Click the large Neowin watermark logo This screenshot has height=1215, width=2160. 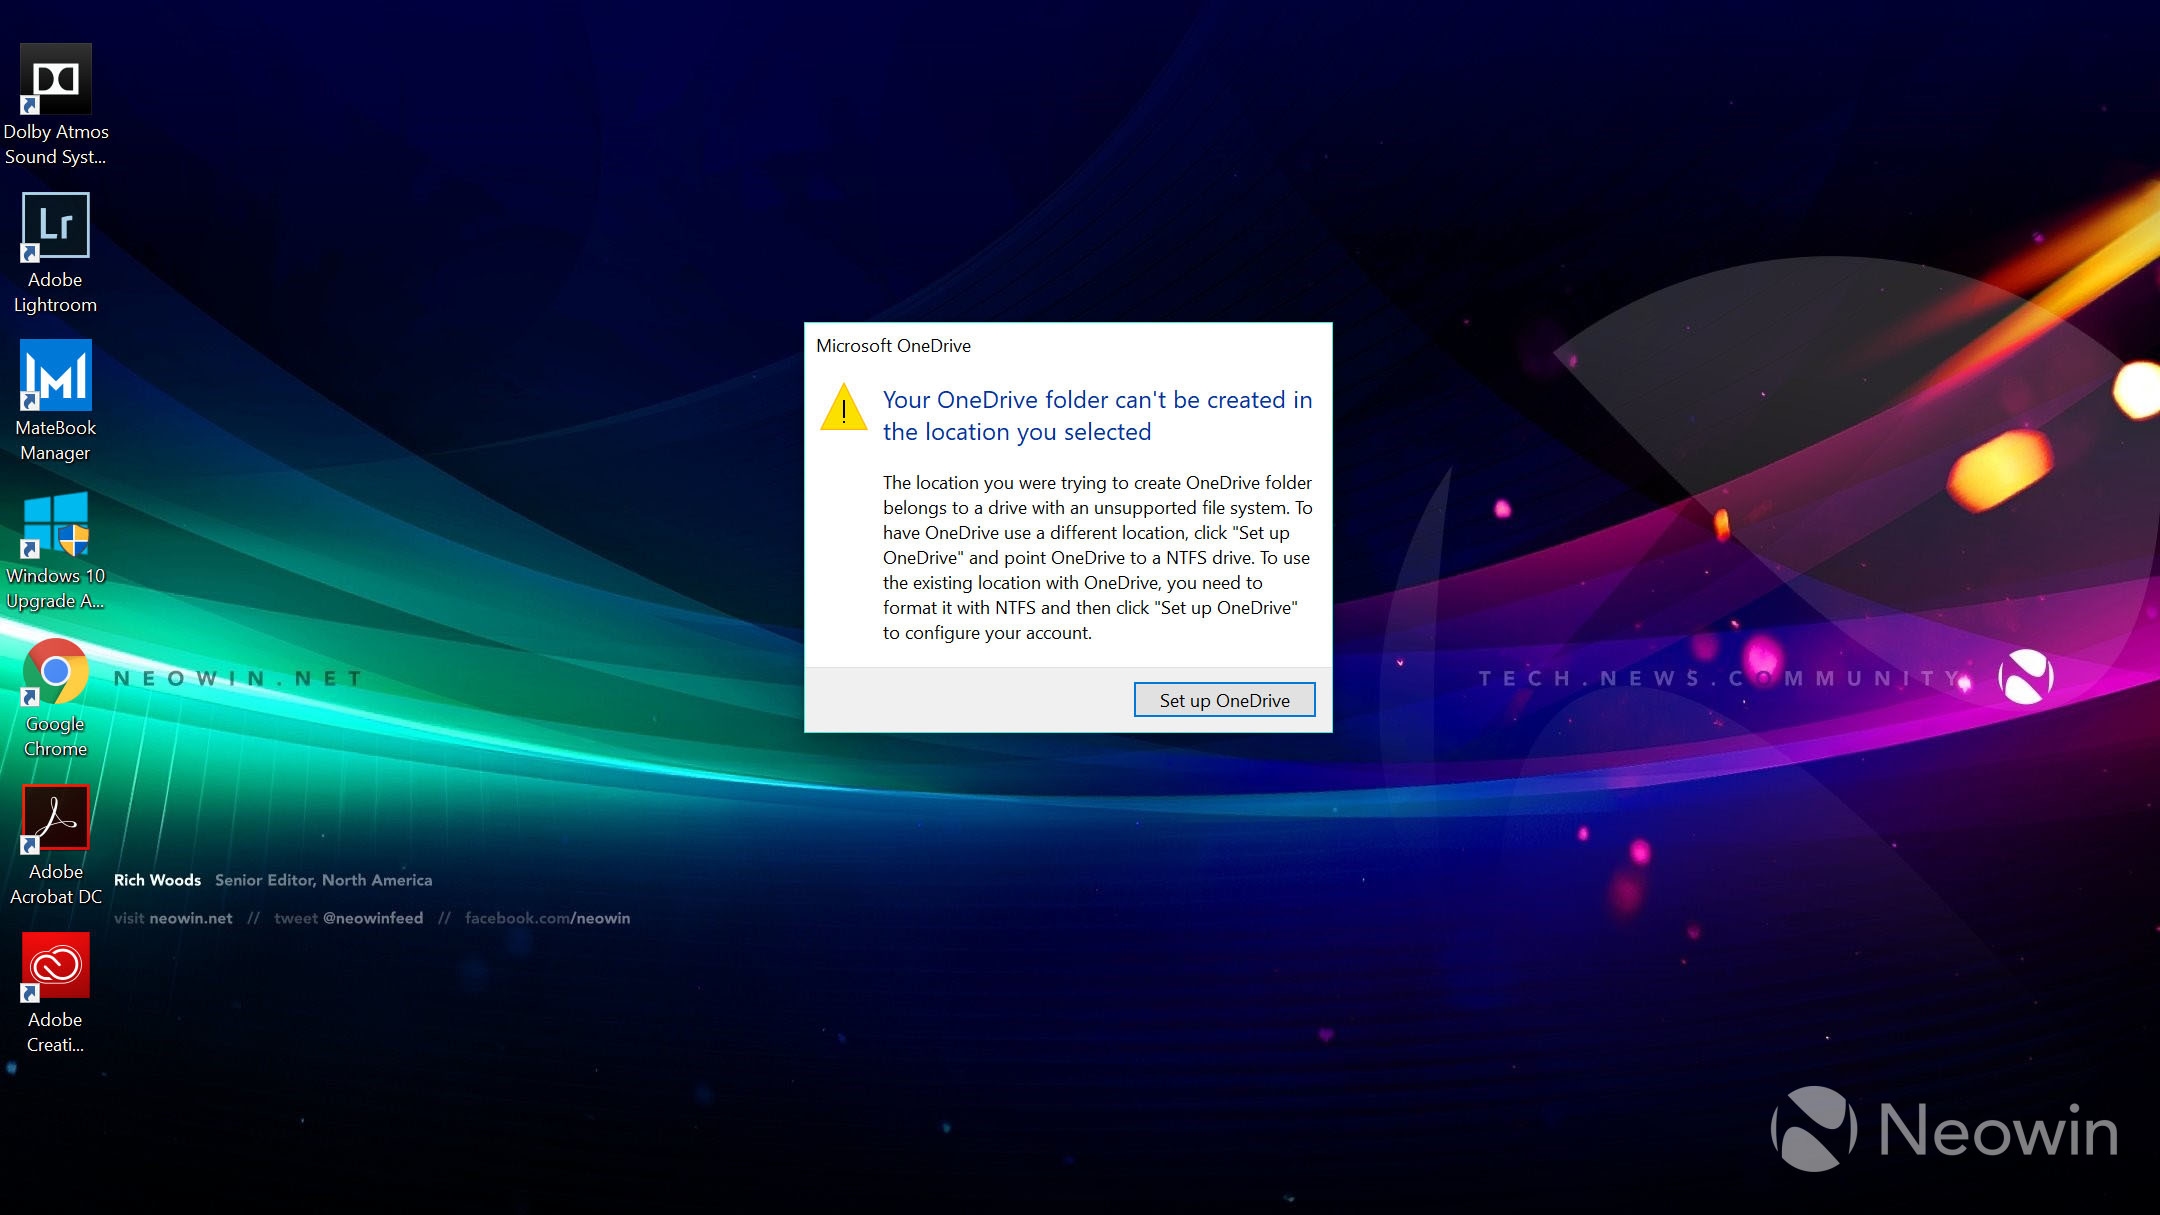1945,1130
